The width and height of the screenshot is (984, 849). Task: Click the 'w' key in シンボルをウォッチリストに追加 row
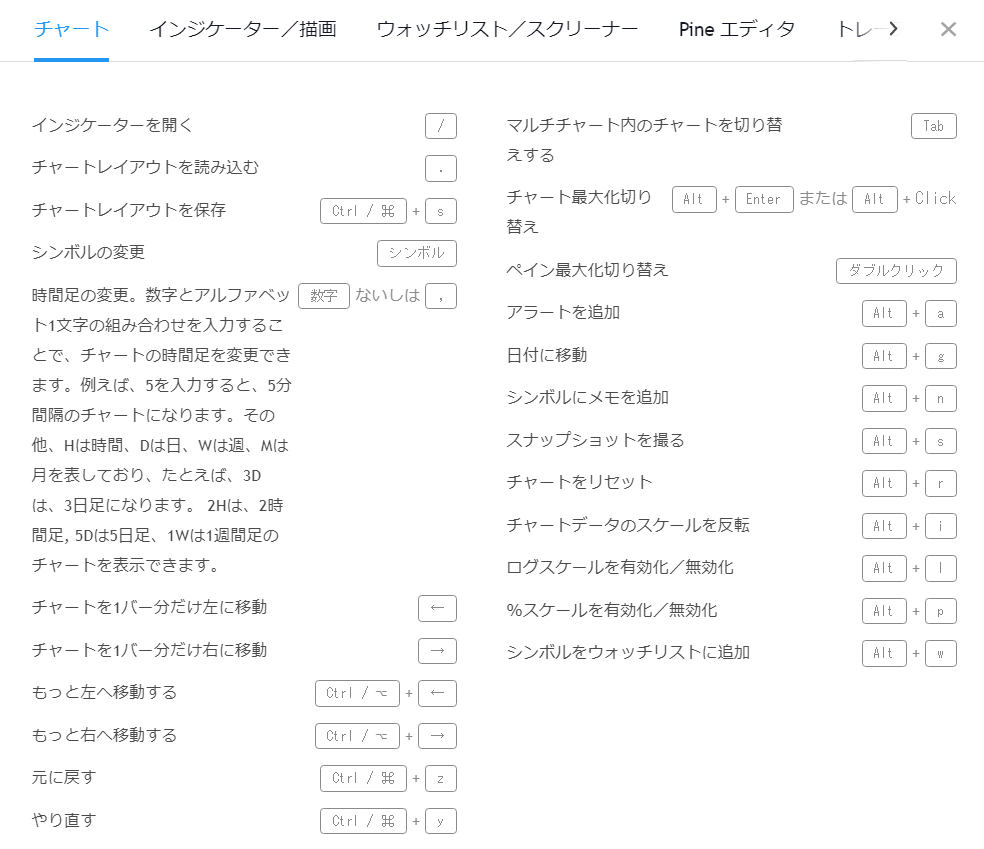[940, 653]
